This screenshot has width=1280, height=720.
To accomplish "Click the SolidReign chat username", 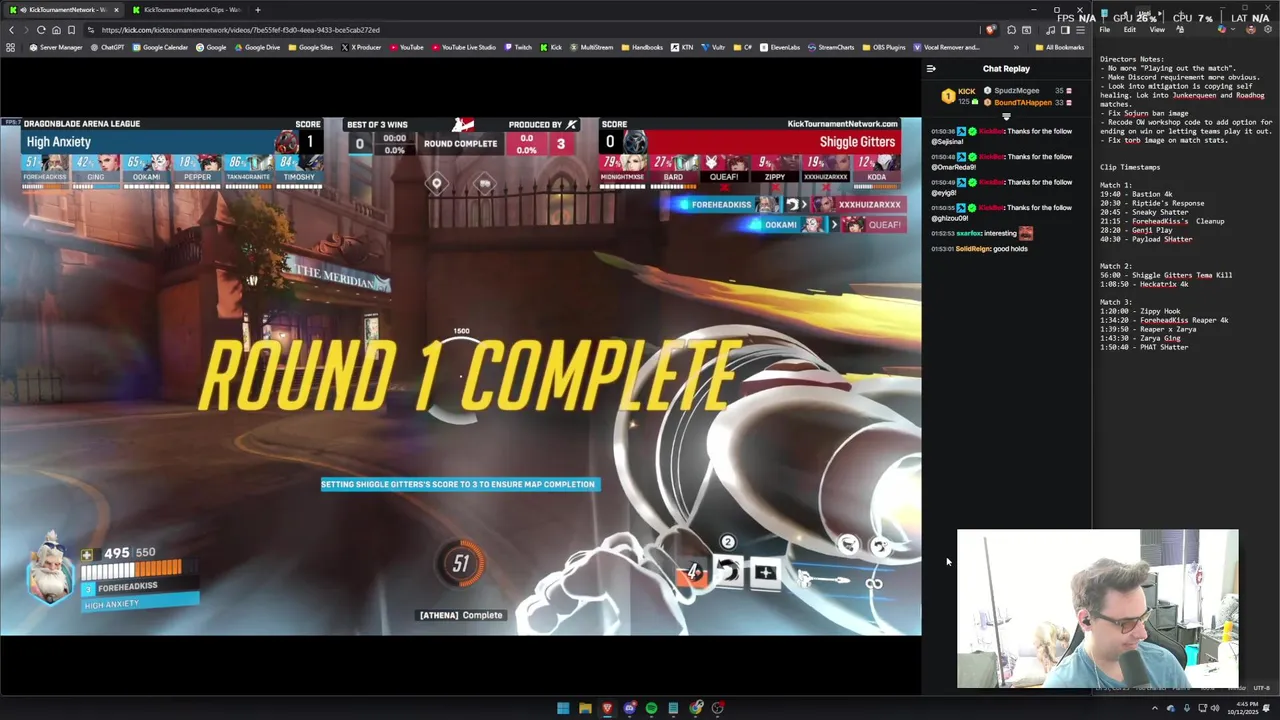I will coord(972,249).
